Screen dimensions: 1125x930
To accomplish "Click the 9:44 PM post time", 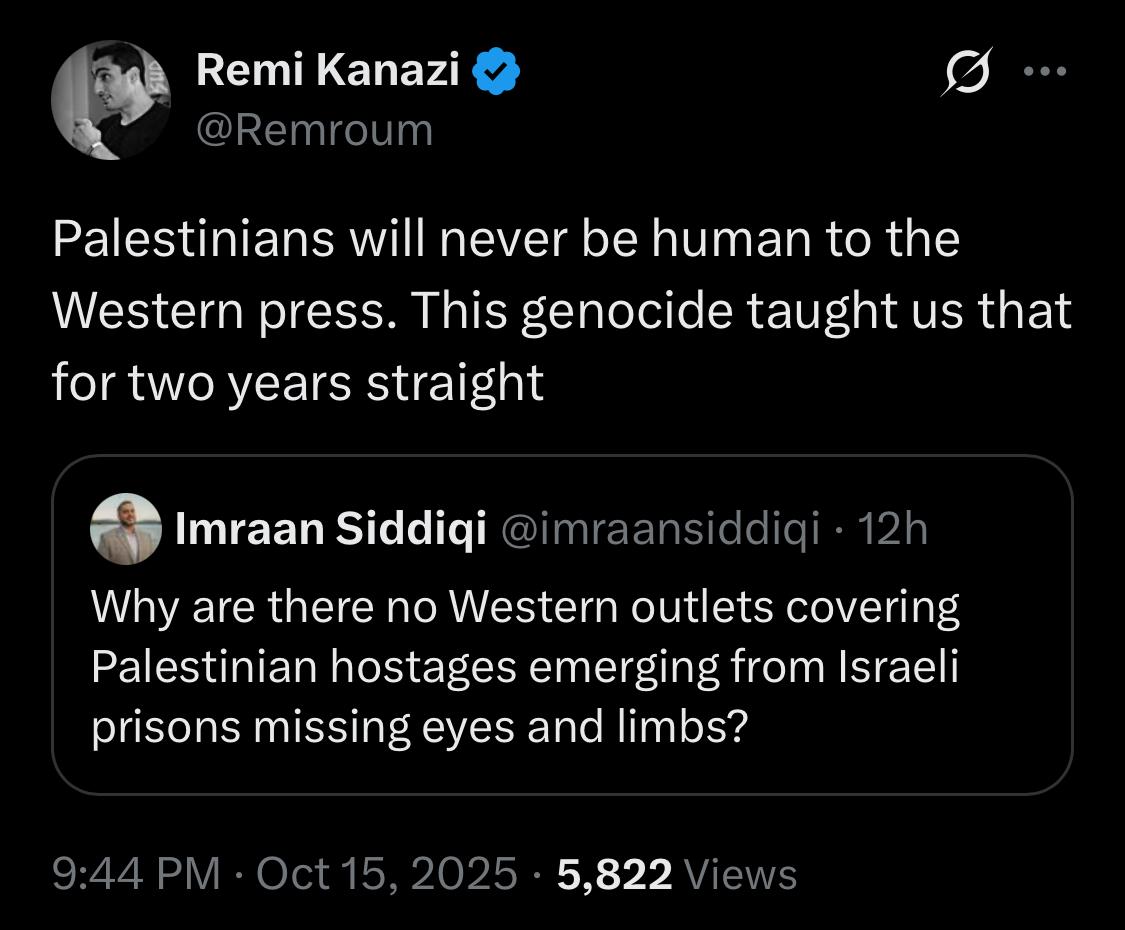I will pyautogui.click(x=136, y=874).
